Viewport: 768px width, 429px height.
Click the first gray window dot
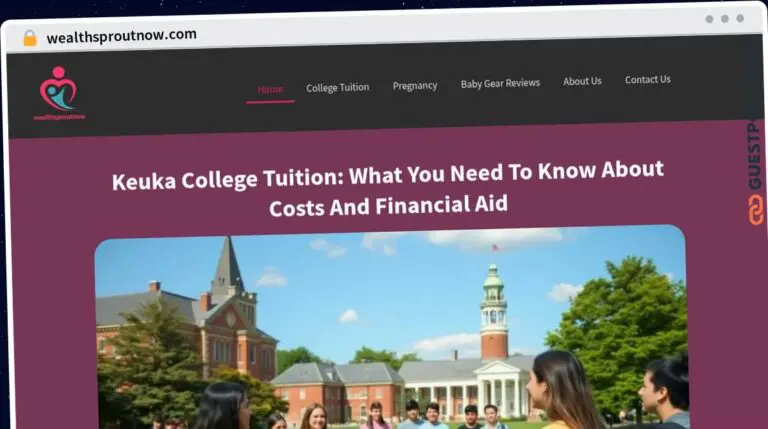coord(709,19)
